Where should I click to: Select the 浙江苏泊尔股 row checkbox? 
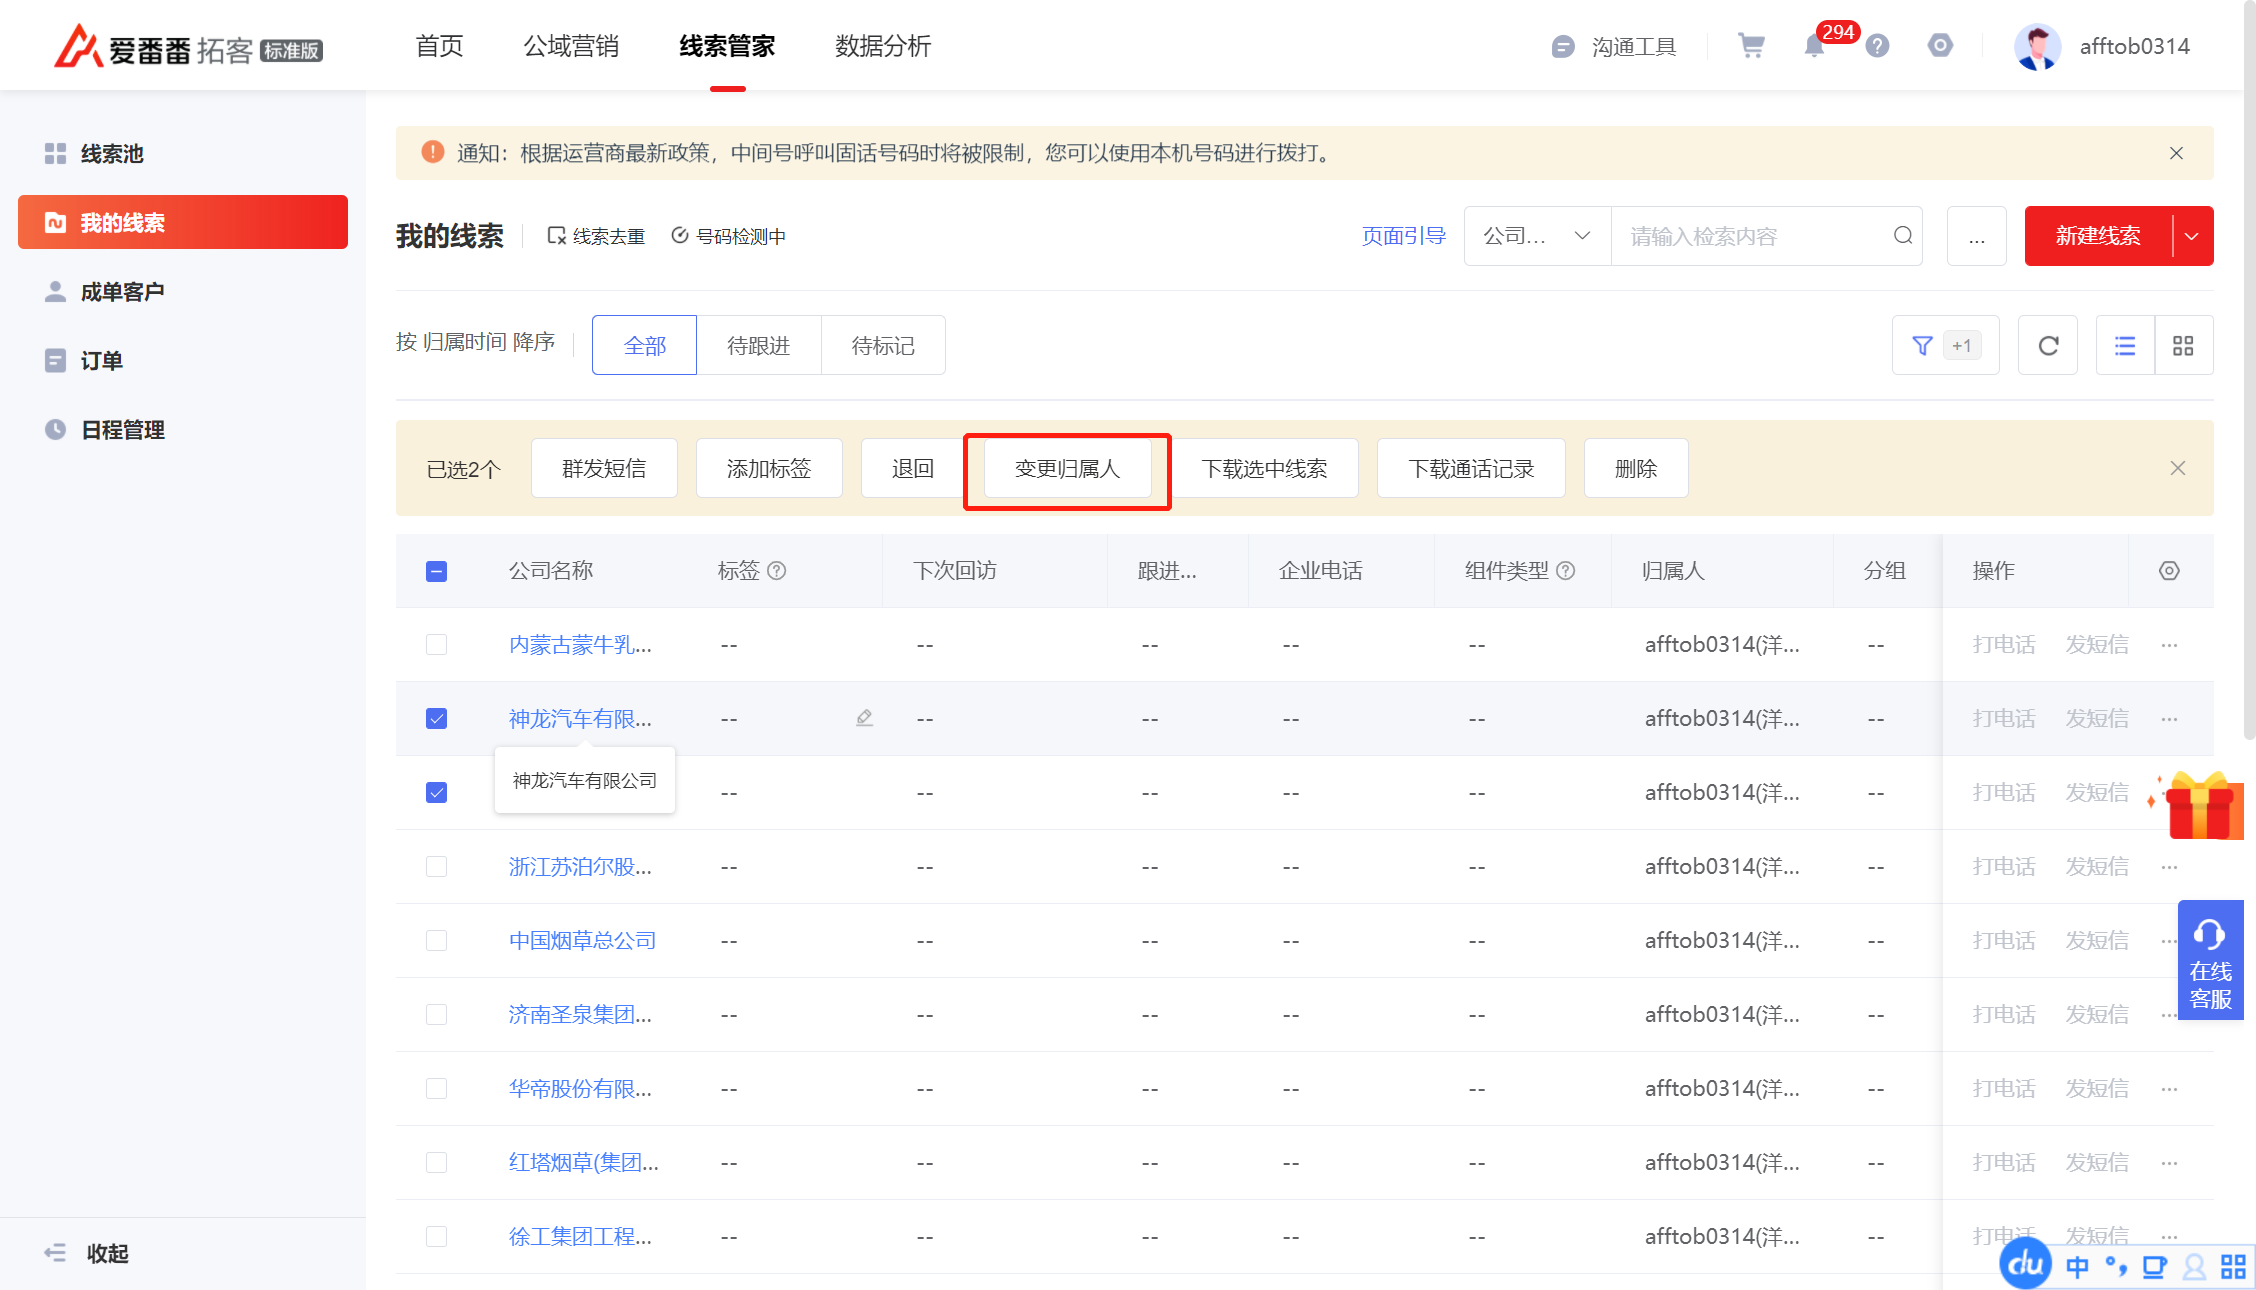436,867
